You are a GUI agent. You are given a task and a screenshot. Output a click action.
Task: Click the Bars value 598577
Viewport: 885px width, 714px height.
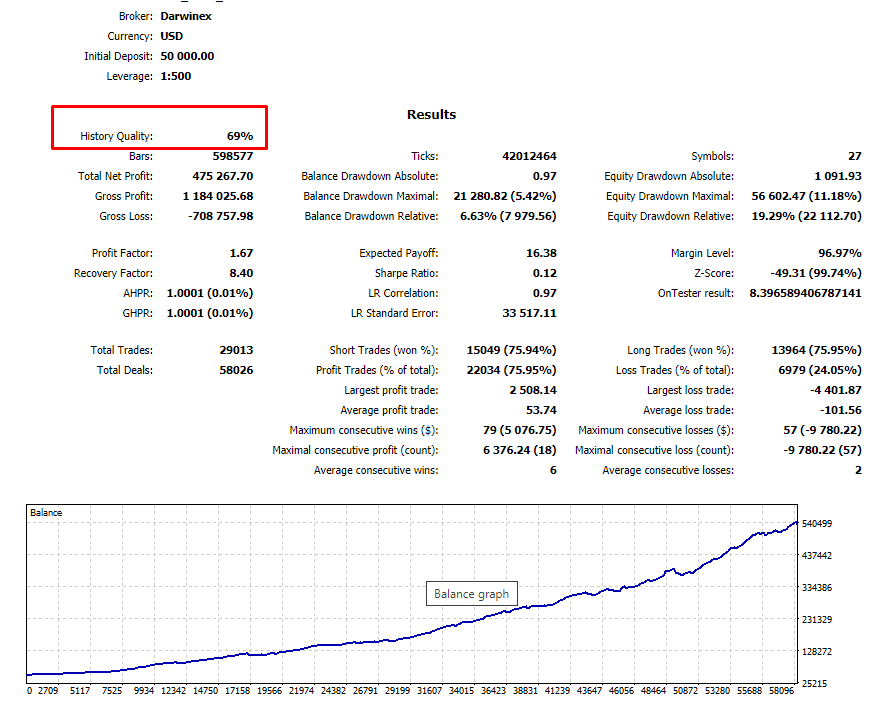(x=233, y=156)
